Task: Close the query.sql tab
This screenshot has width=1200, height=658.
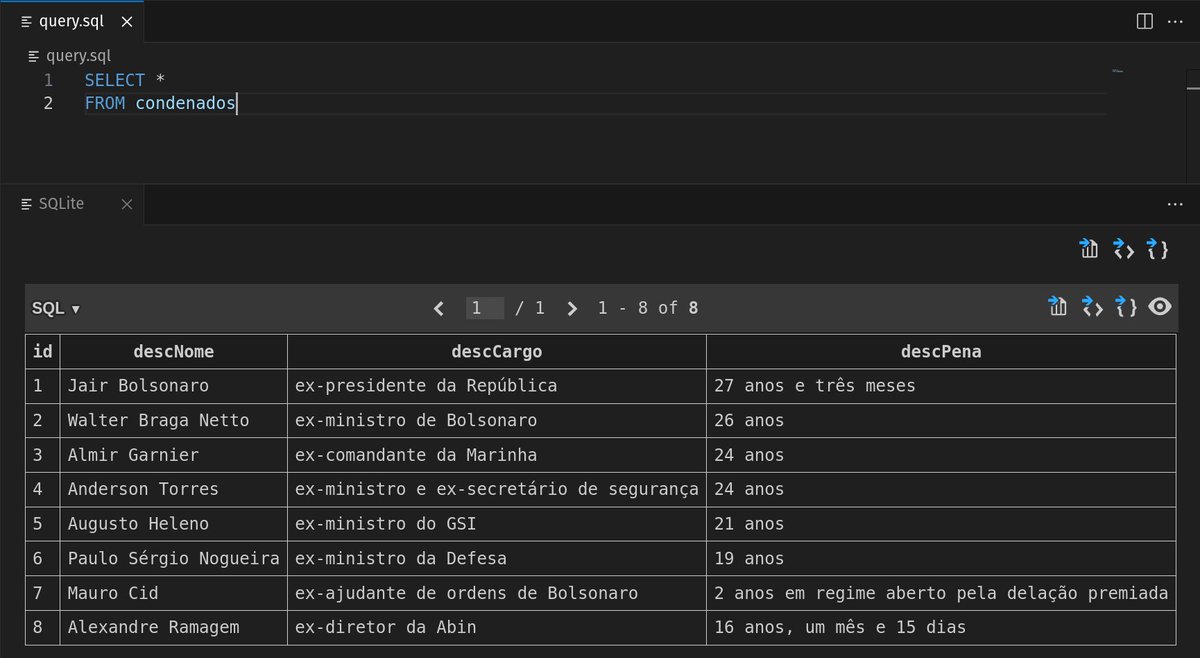Action: [125, 20]
